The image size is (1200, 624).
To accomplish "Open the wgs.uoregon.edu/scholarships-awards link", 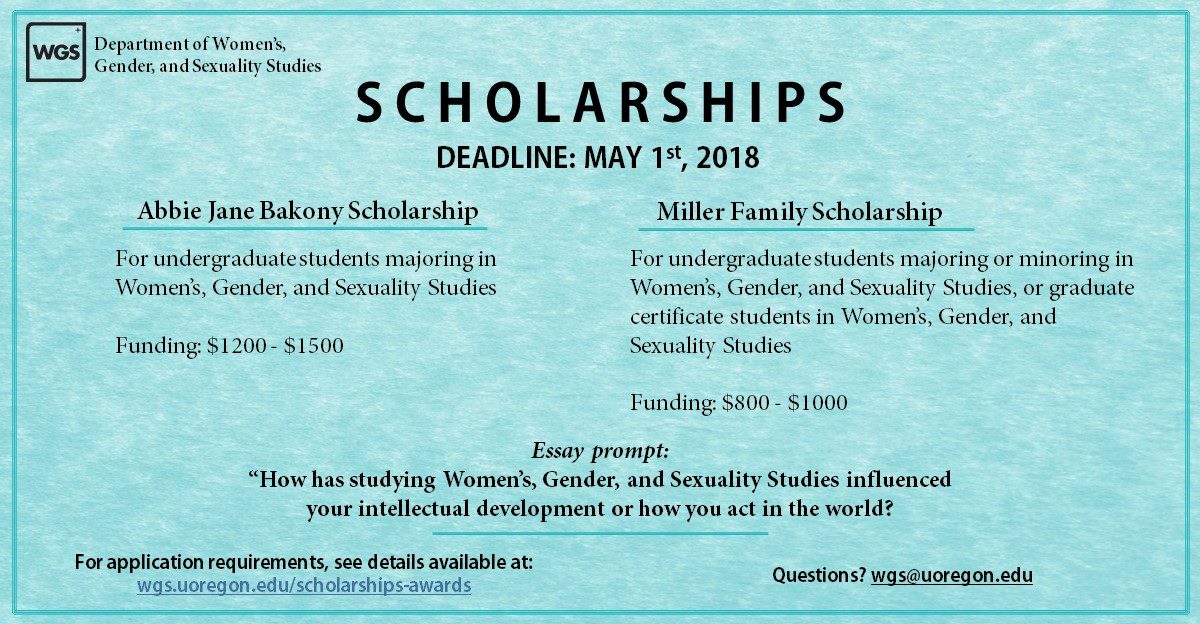I will coord(304,585).
